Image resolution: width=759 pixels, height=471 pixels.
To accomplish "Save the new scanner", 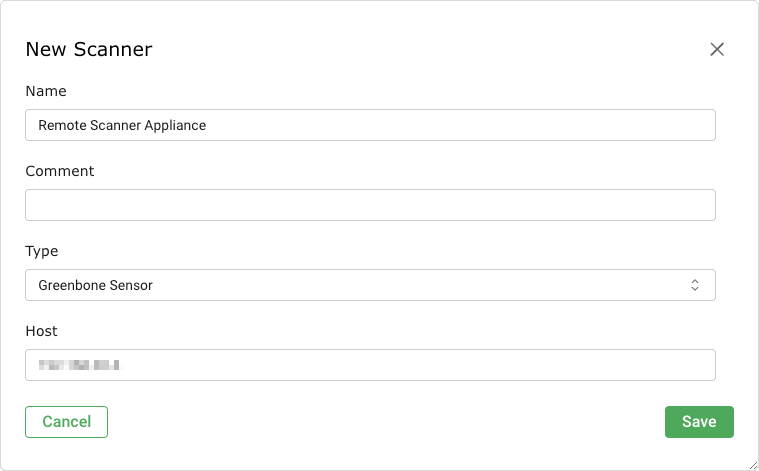I will coord(699,422).
